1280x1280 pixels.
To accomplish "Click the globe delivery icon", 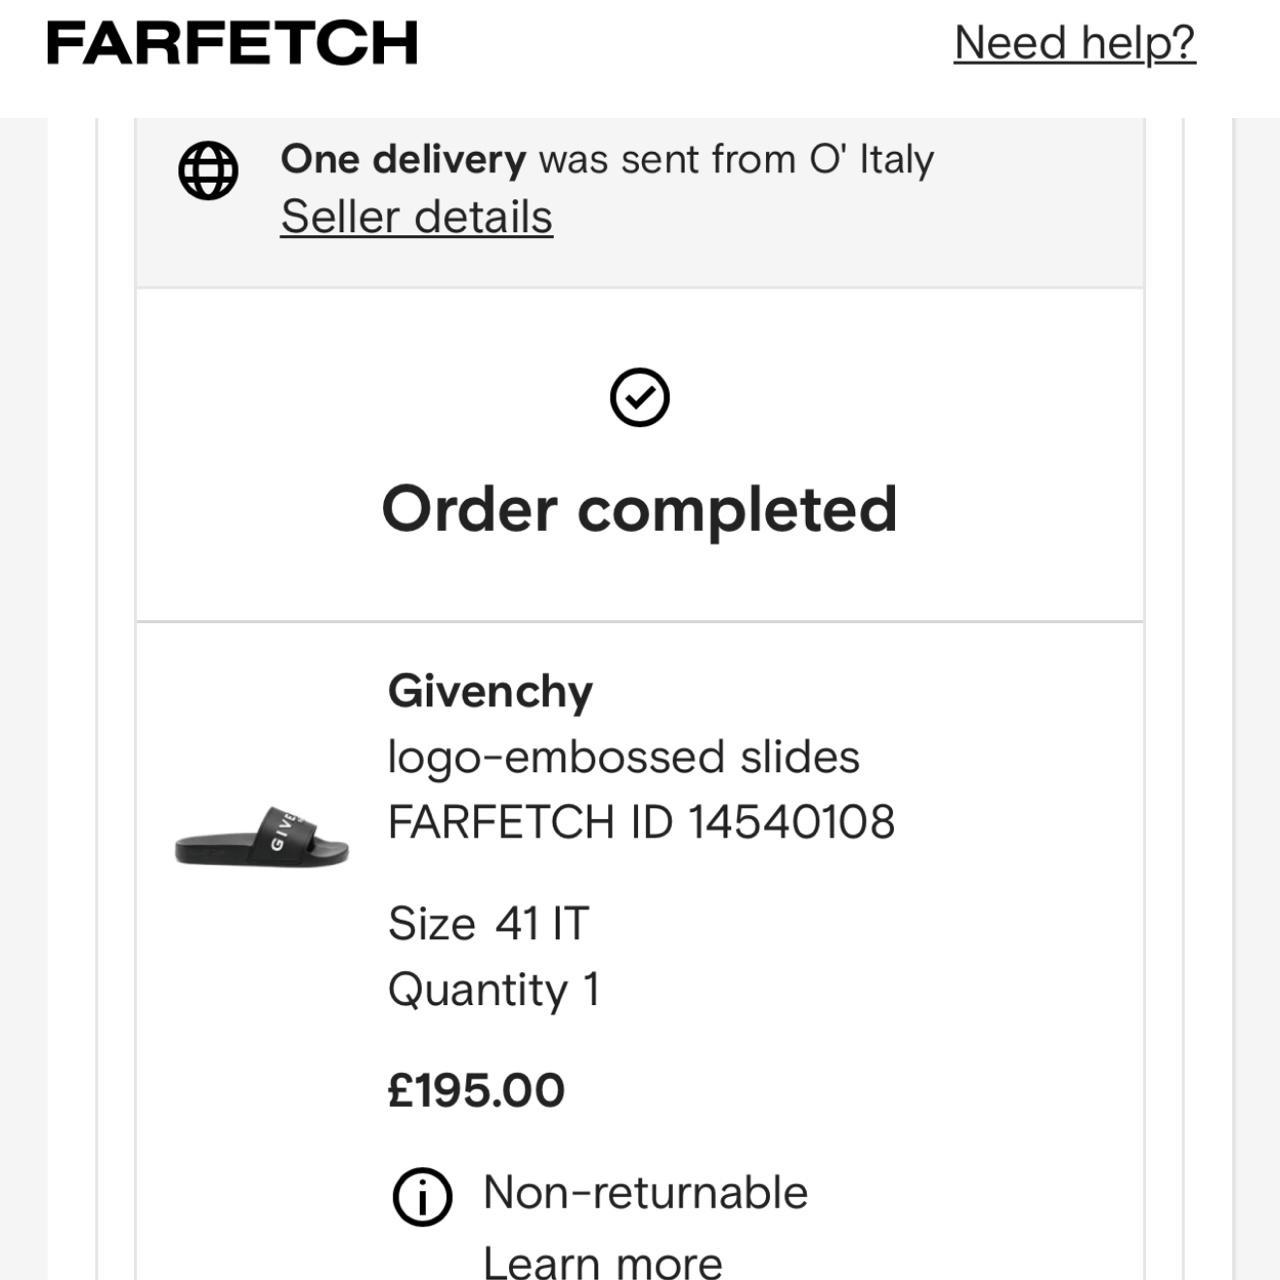I will click(208, 170).
